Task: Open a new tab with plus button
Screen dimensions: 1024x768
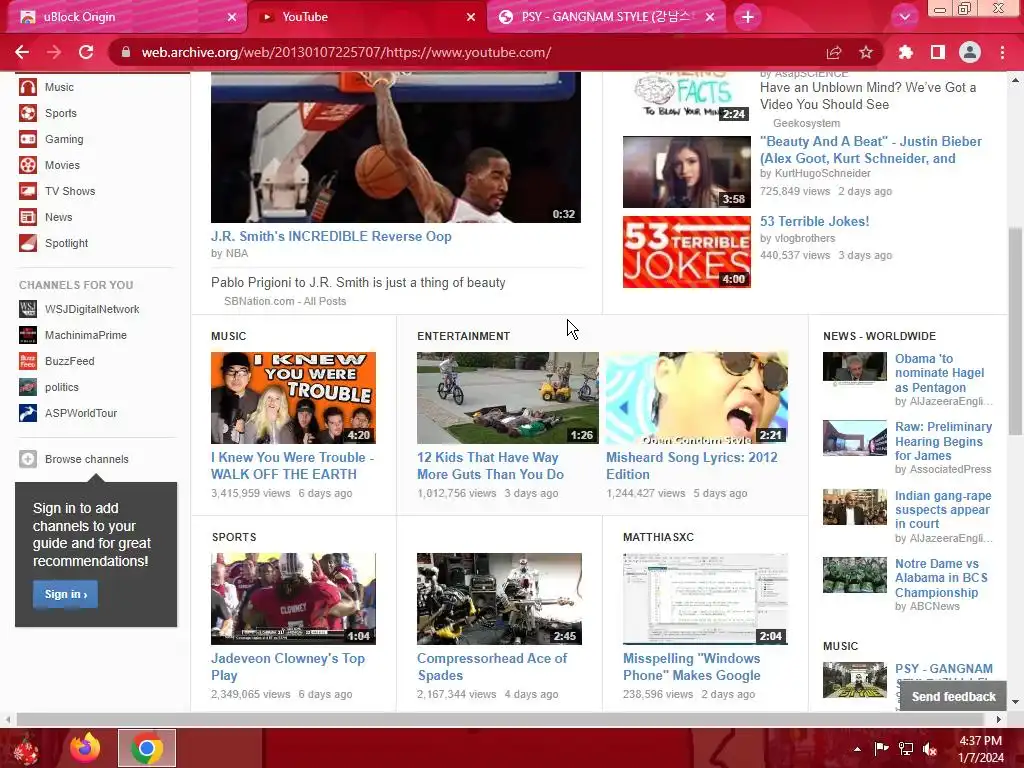Action: (748, 17)
